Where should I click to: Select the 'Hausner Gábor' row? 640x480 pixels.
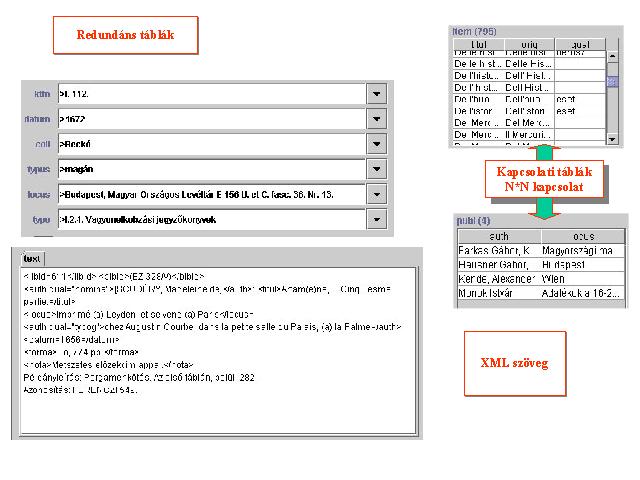[541, 264]
